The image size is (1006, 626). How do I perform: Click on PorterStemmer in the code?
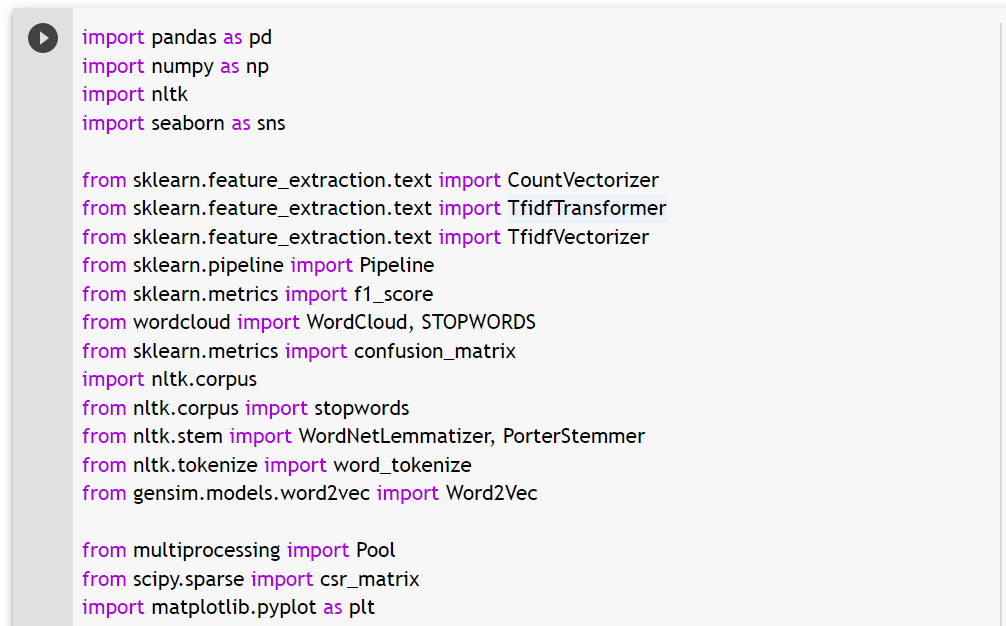(x=574, y=436)
